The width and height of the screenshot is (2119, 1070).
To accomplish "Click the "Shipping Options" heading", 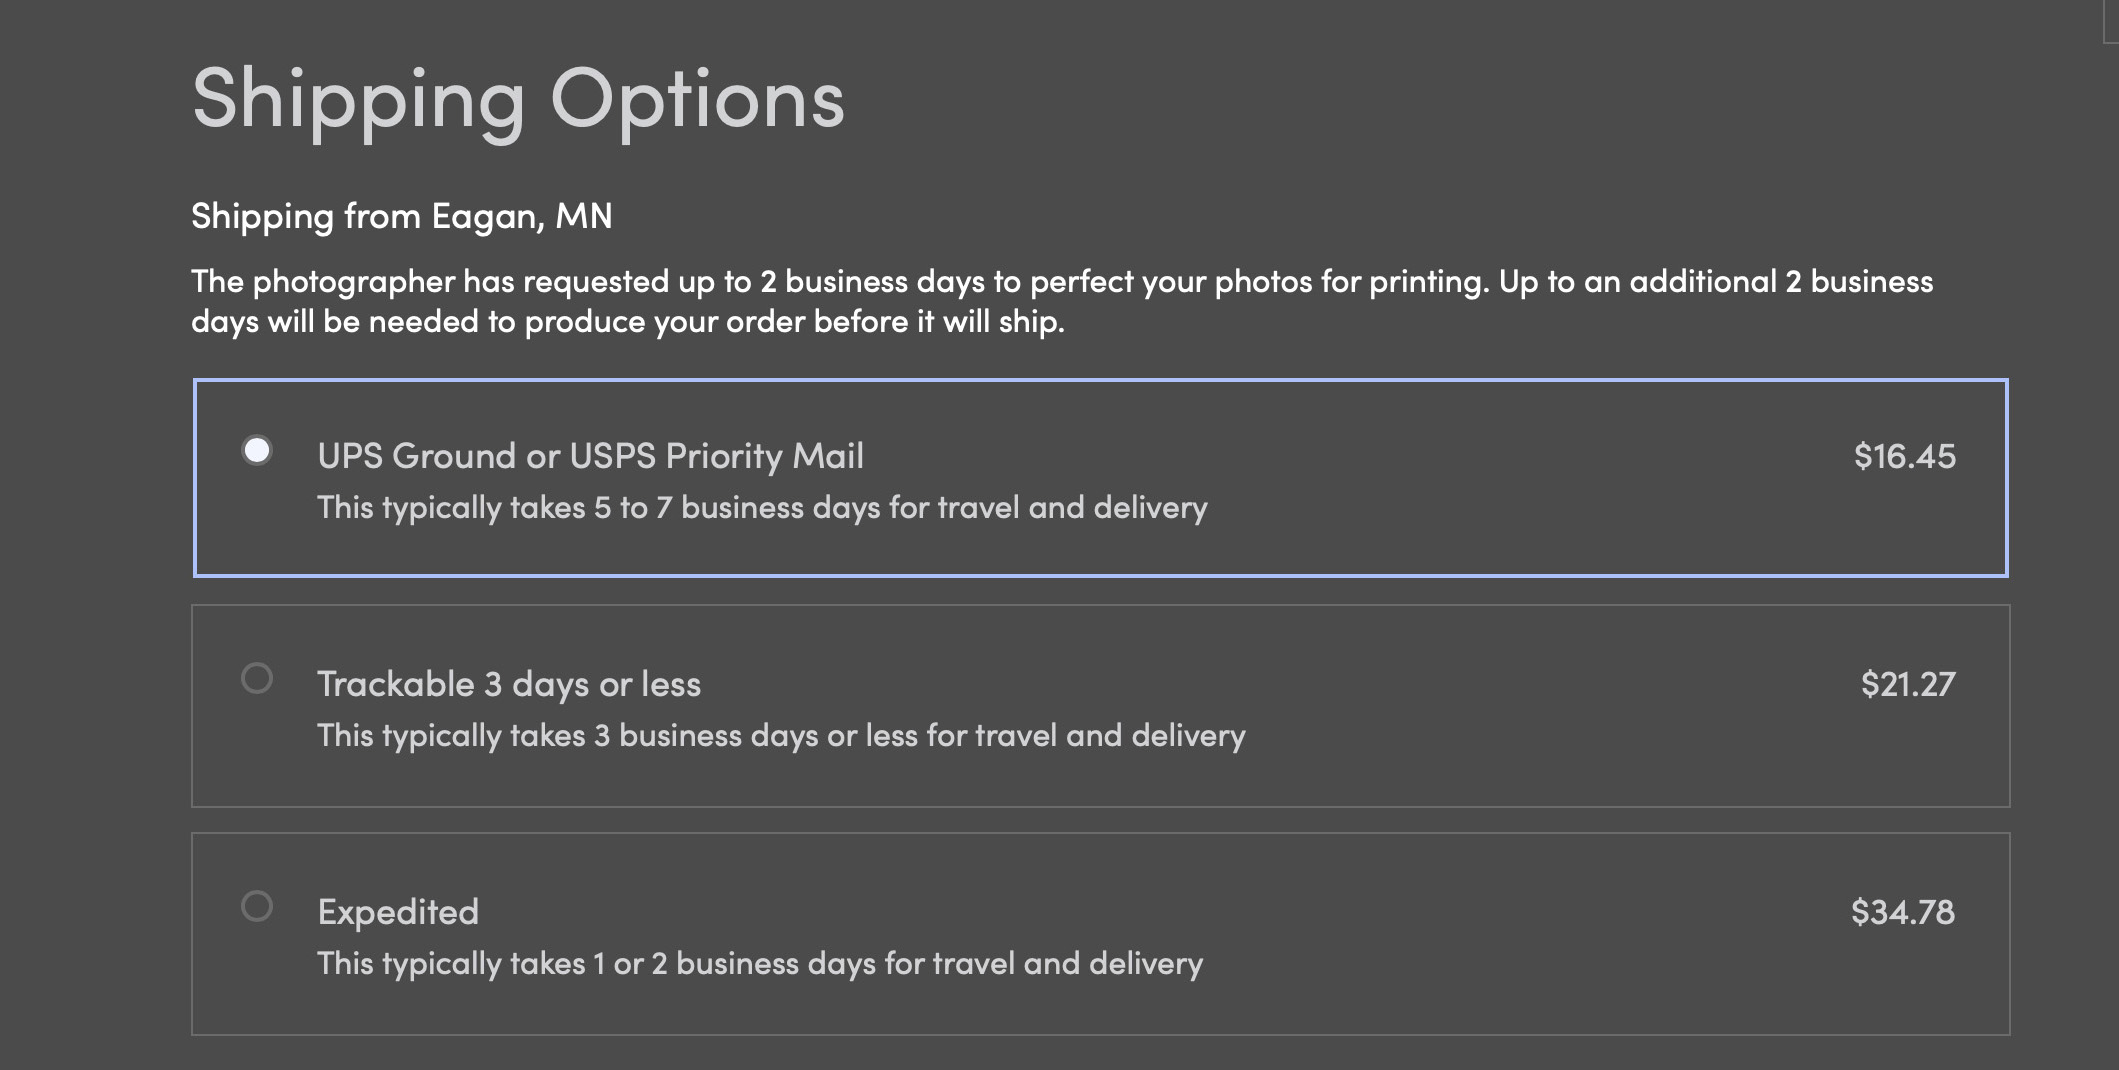I will point(518,100).
